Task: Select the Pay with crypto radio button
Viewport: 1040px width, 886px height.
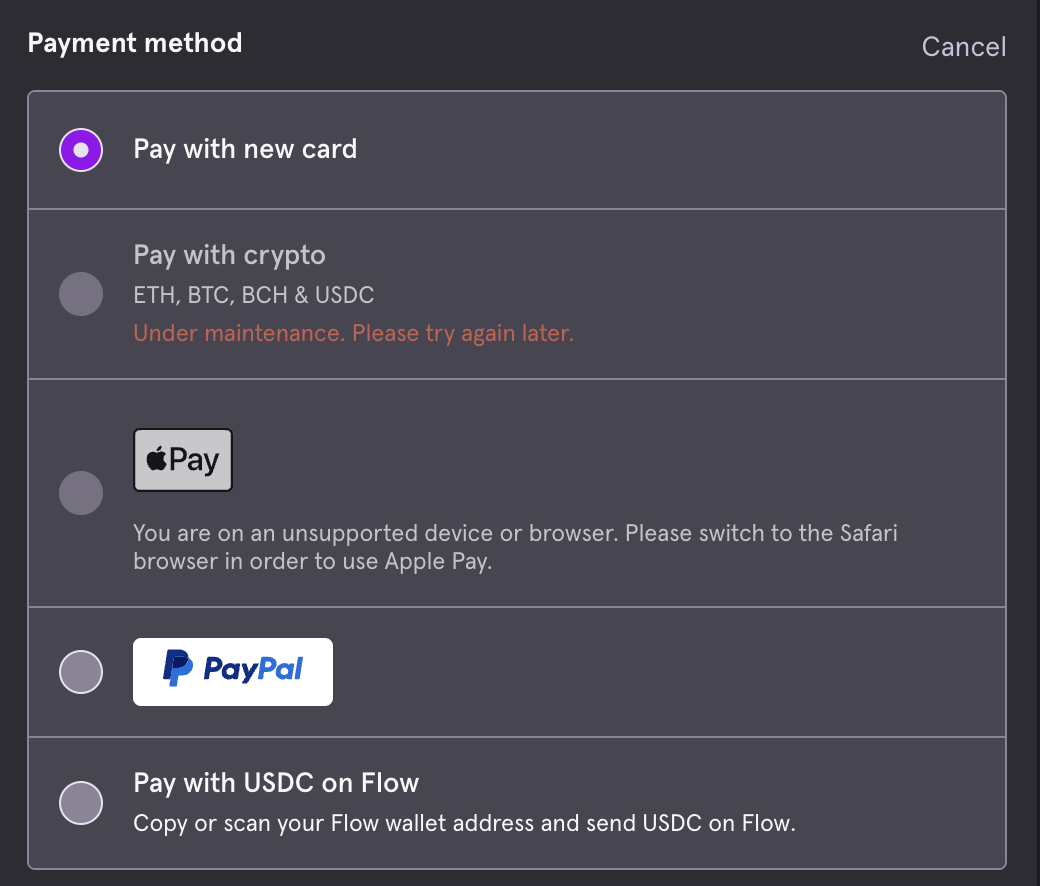Action: click(x=81, y=294)
